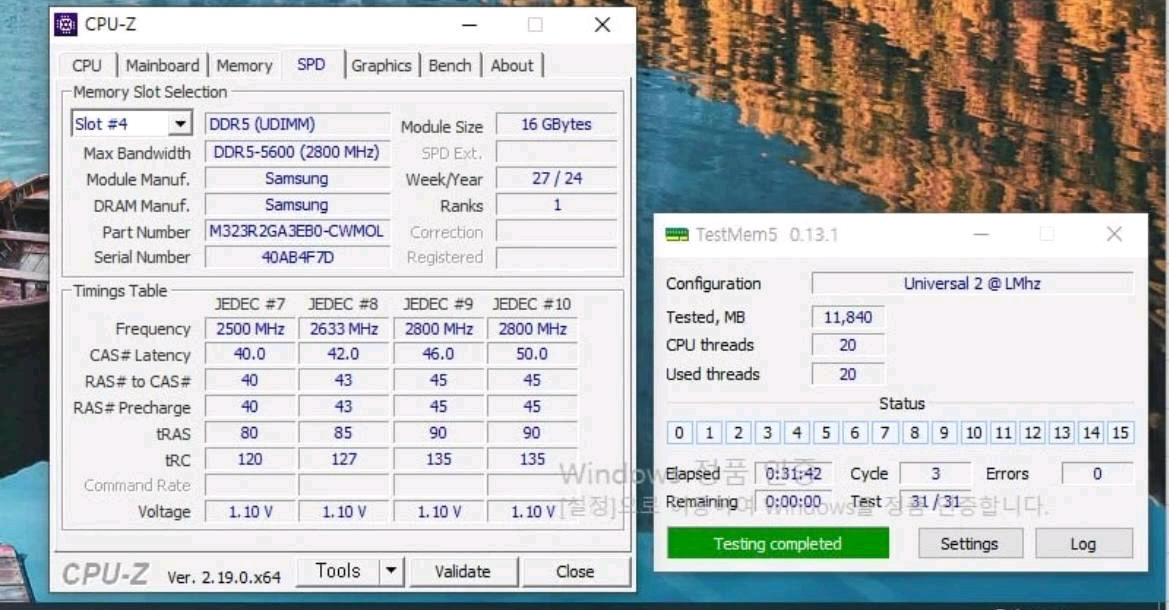Click the Tested, MB value 11,840
The image size is (1169, 610).
pyautogui.click(x=848, y=318)
